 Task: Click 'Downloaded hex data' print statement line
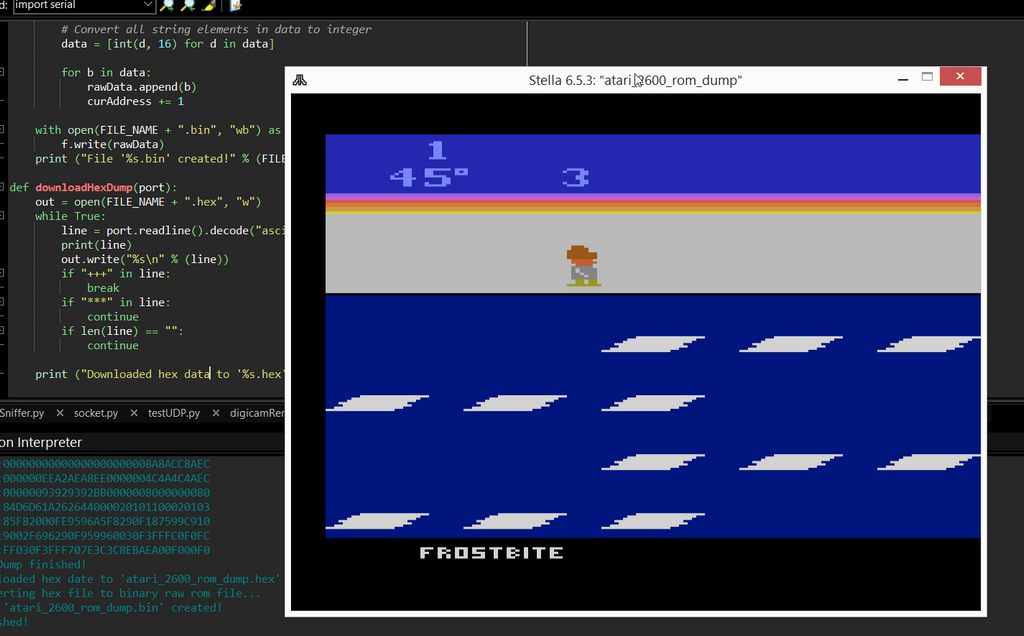click(160, 374)
